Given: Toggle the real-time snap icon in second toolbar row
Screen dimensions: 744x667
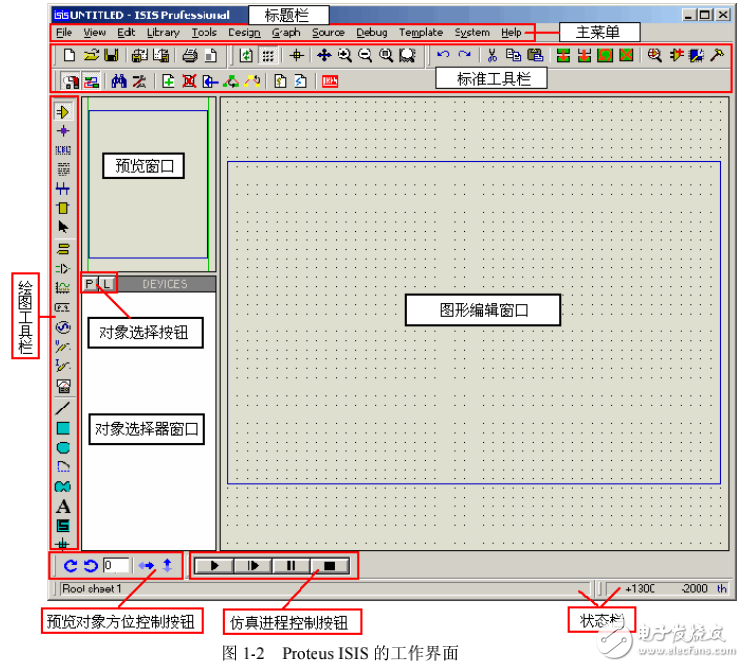Looking at the screenshot, I should (71, 82).
